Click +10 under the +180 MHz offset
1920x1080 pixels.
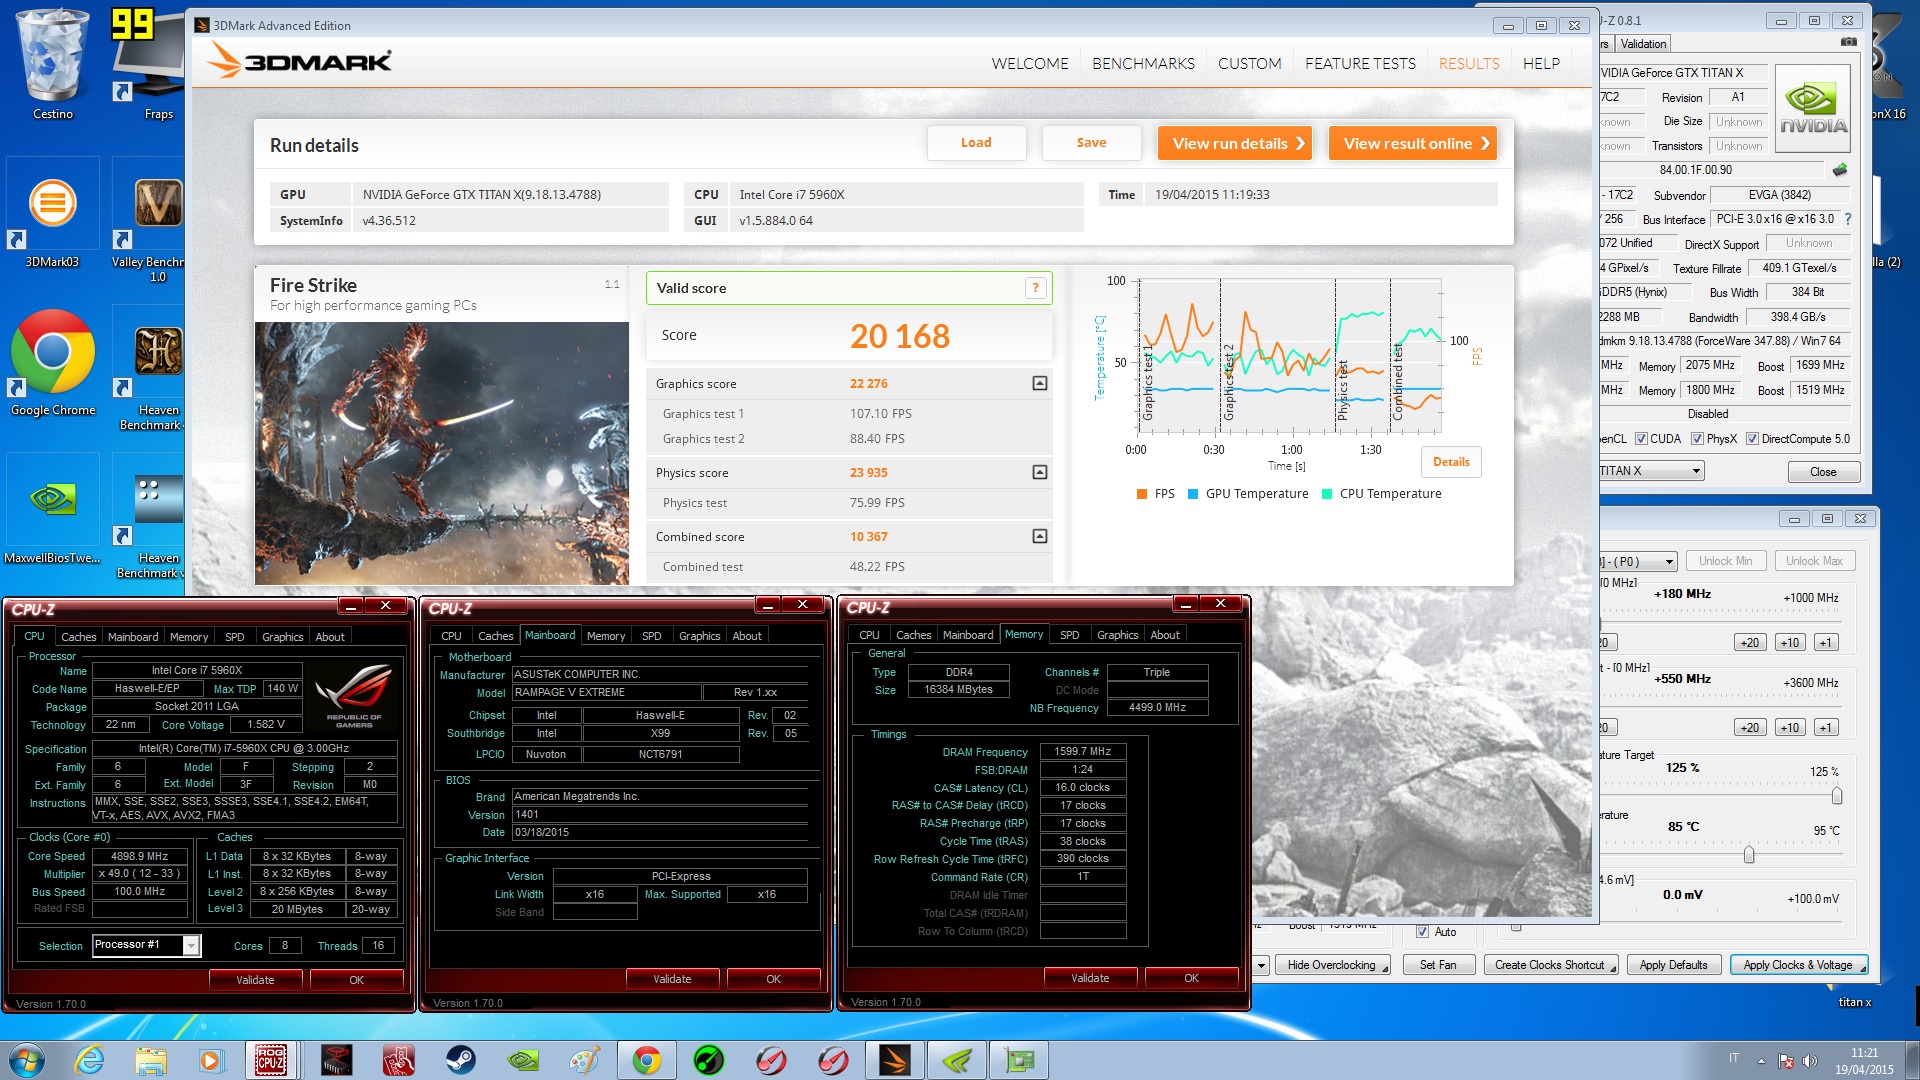1790,643
